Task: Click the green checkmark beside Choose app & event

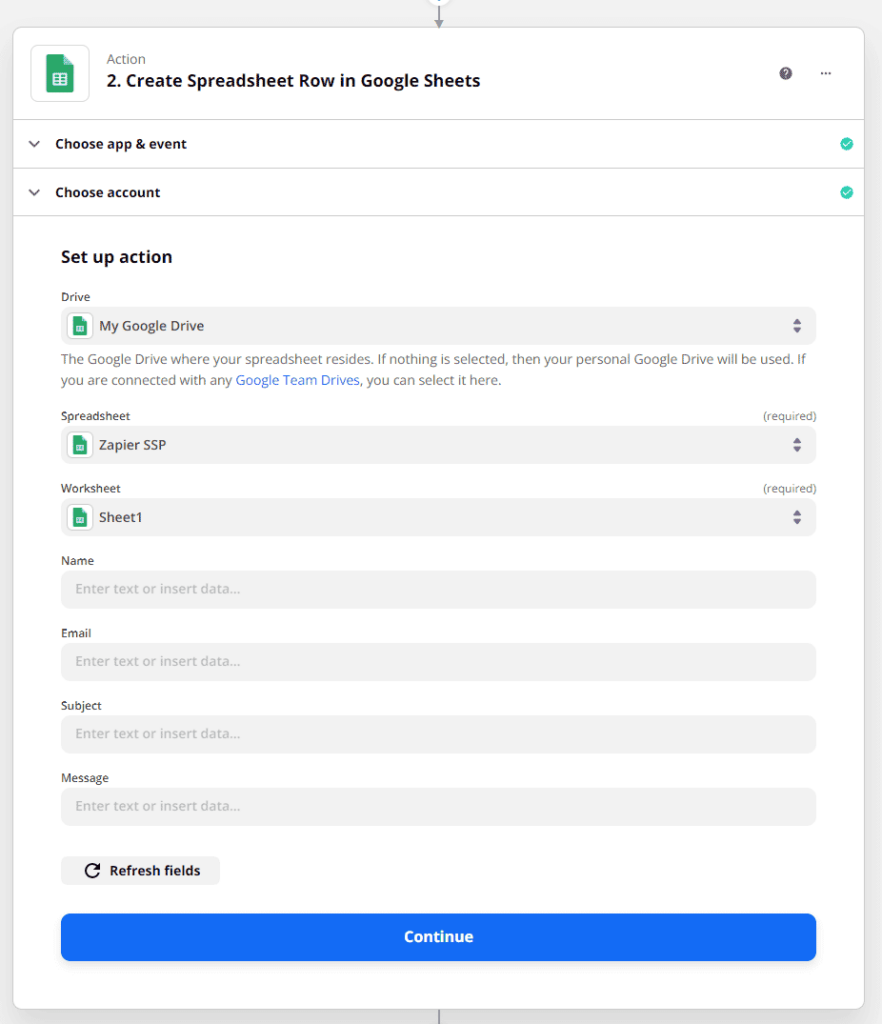Action: pyautogui.click(x=846, y=144)
